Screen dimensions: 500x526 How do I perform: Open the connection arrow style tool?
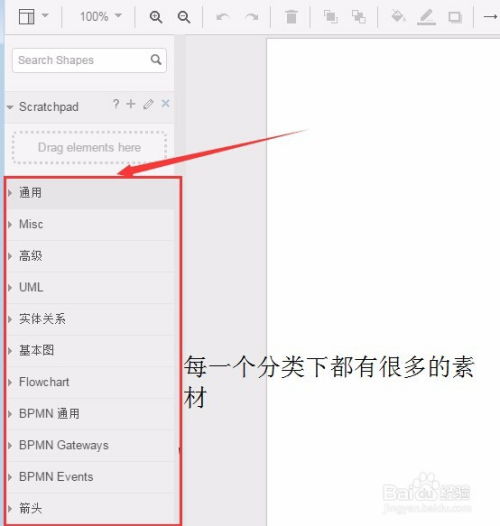pyautogui.click(x=491, y=16)
